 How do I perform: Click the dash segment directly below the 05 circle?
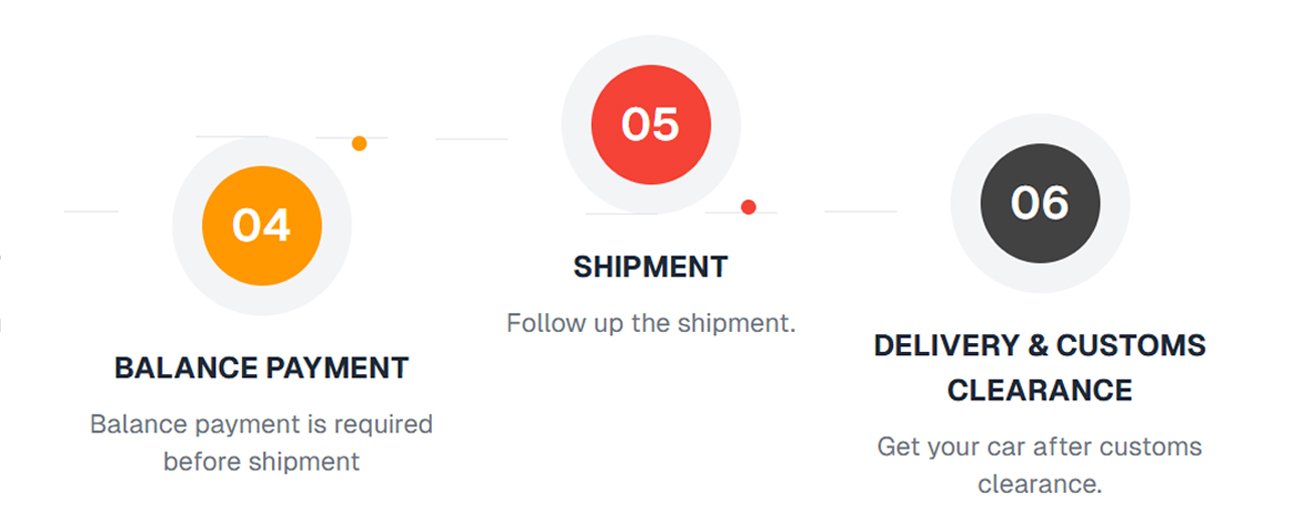click(621, 213)
